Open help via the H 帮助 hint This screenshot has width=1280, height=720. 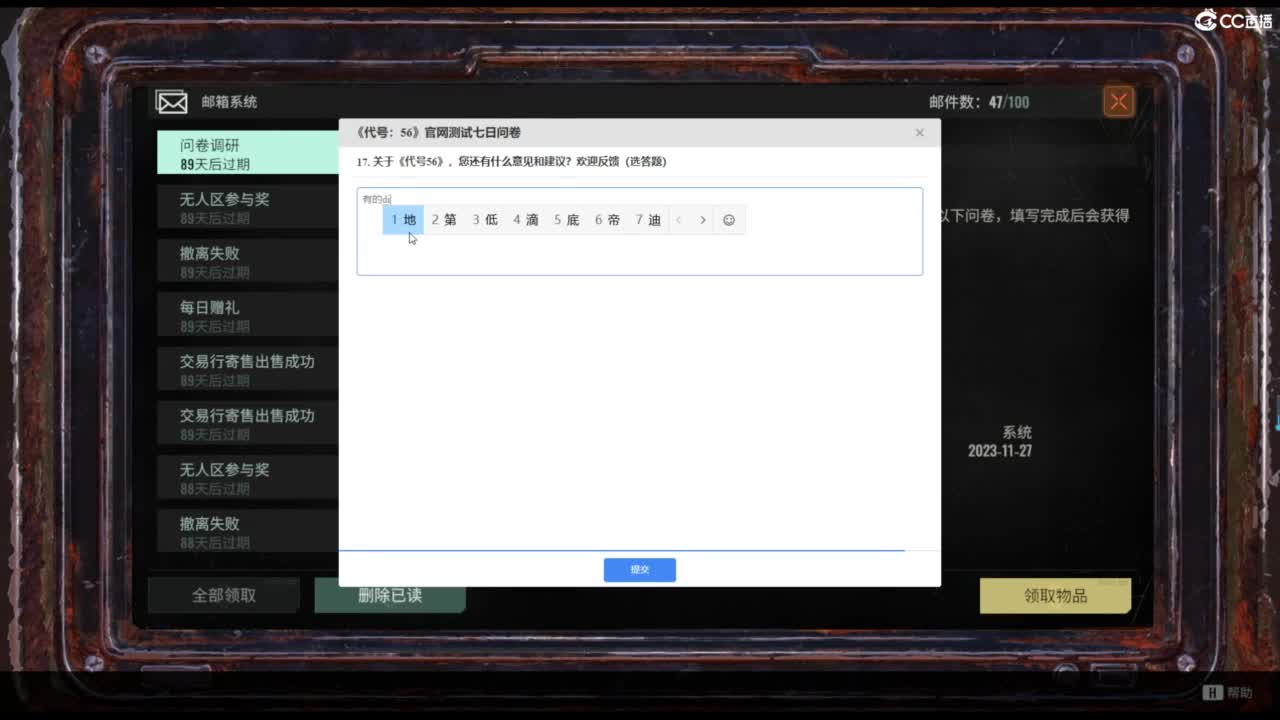pyautogui.click(x=1227, y=692)
